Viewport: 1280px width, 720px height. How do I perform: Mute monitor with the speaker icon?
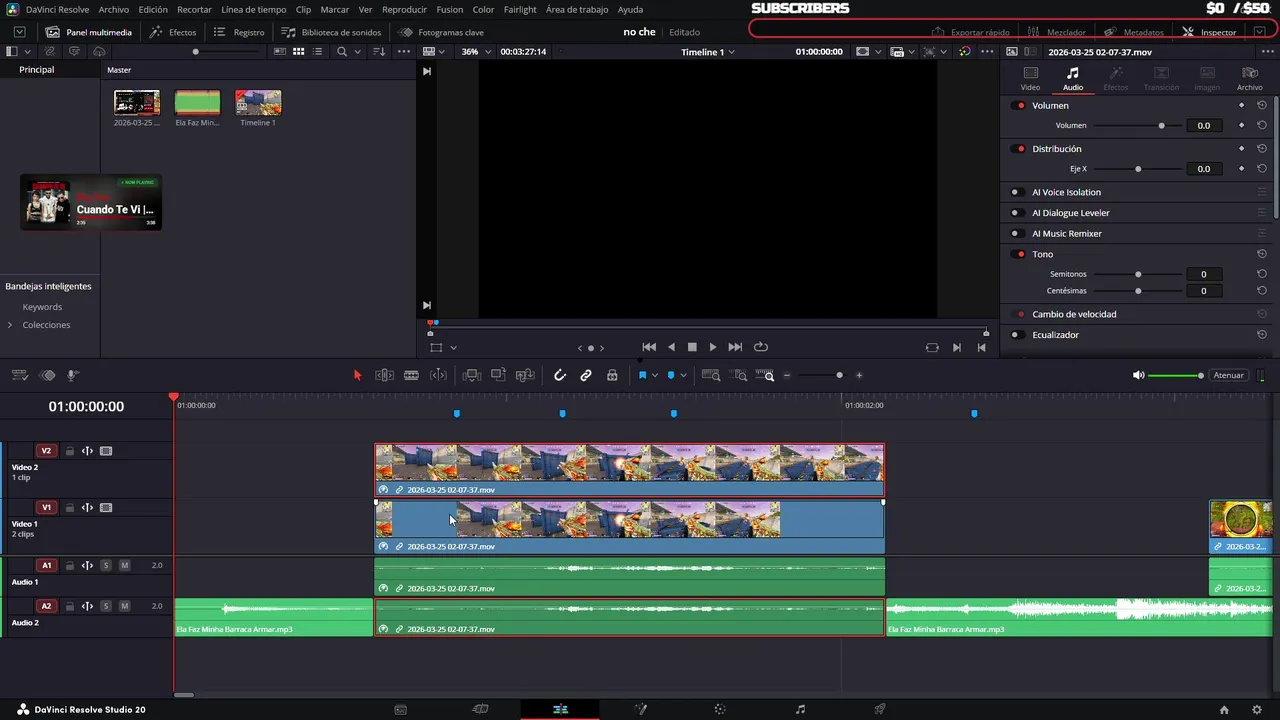tap(1138, 375)
